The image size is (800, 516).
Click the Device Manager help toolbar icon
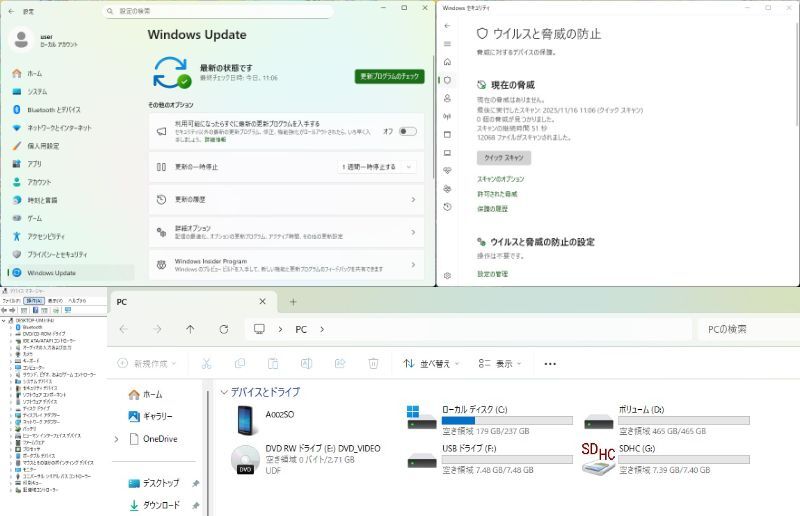36,310
